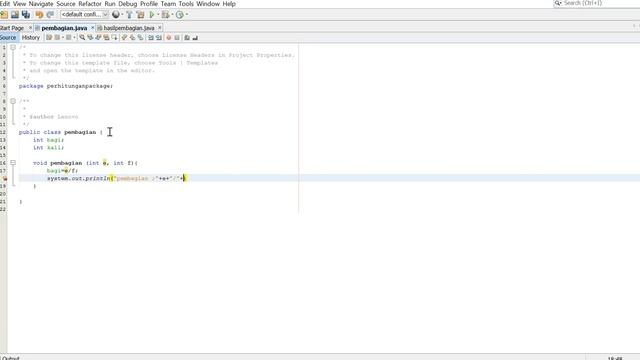The image size is (640, 360).
Task: Open dropdown arrow beside Profile Project icon
Action: 187,15
